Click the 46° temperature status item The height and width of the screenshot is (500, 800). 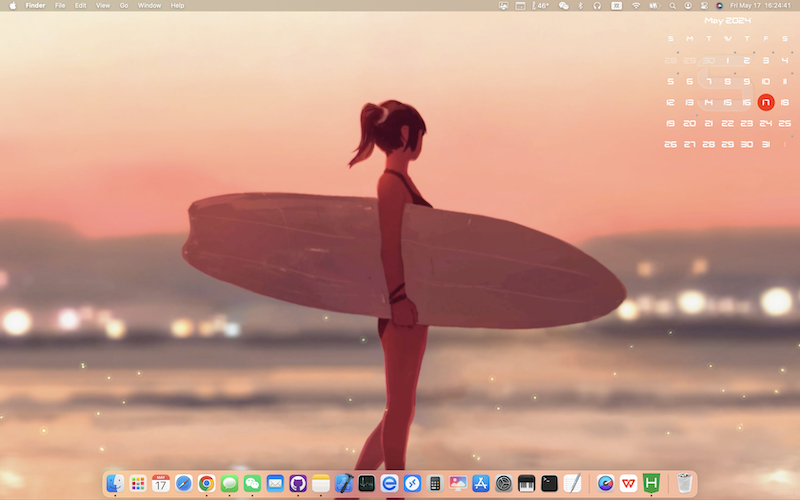(540, 6)
